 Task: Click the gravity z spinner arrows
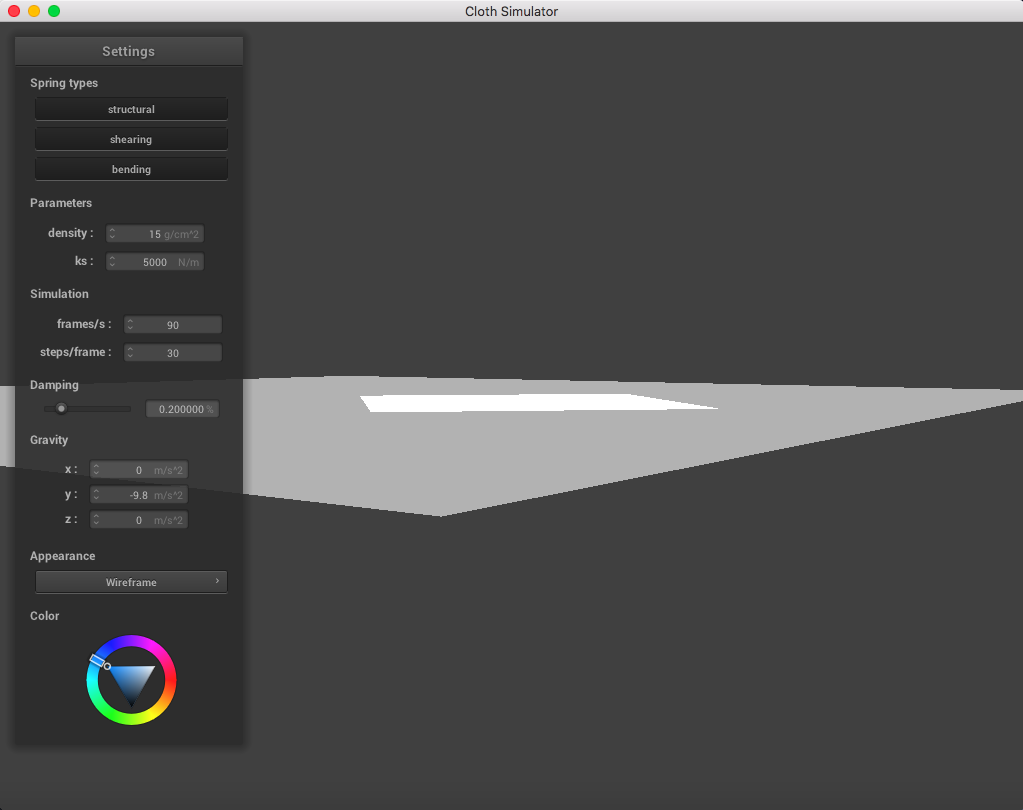pos(96,520)
